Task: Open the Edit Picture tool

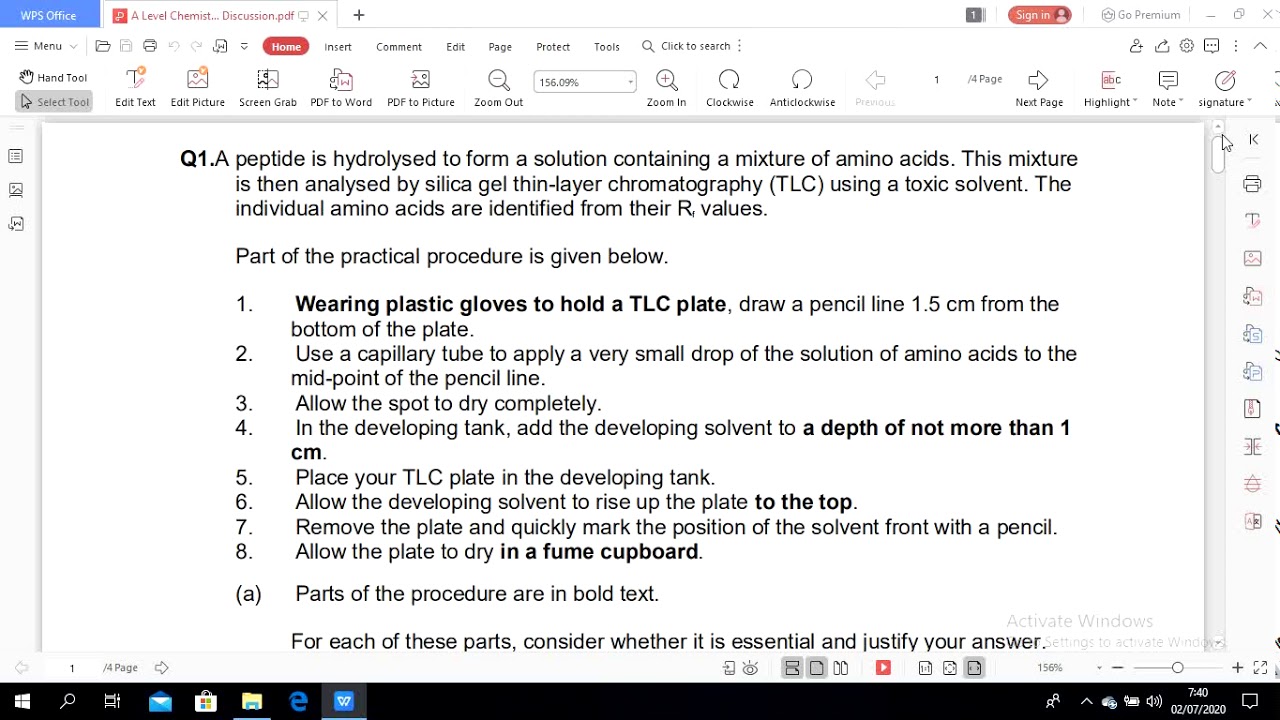Action: 198,88
